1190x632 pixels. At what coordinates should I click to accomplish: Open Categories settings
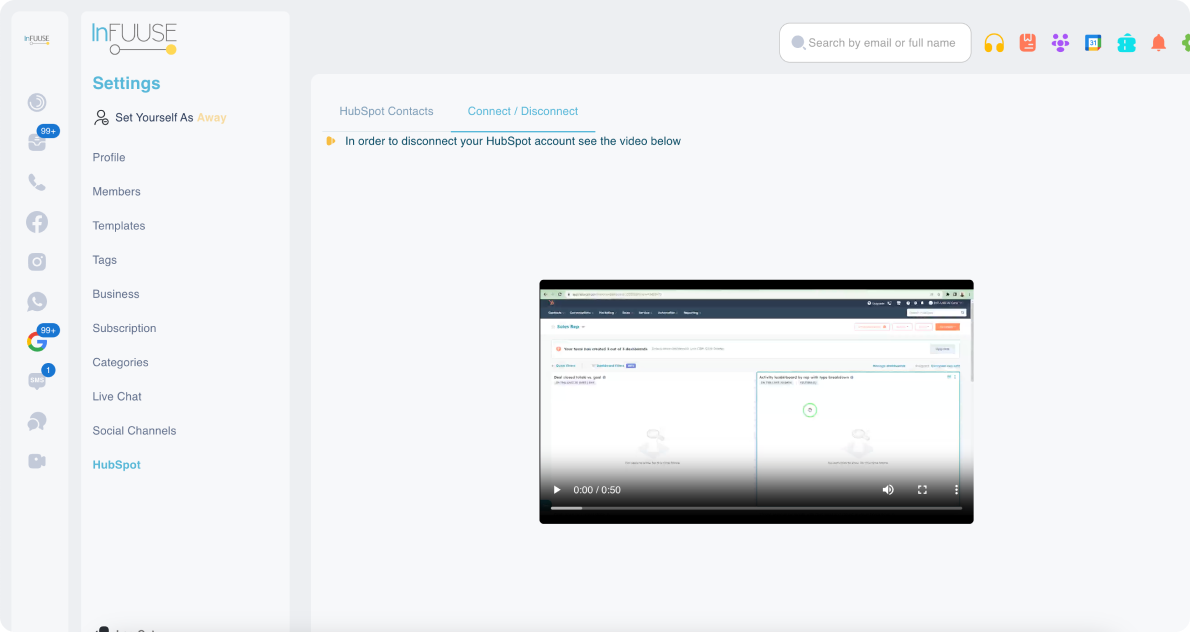[121, 362]
